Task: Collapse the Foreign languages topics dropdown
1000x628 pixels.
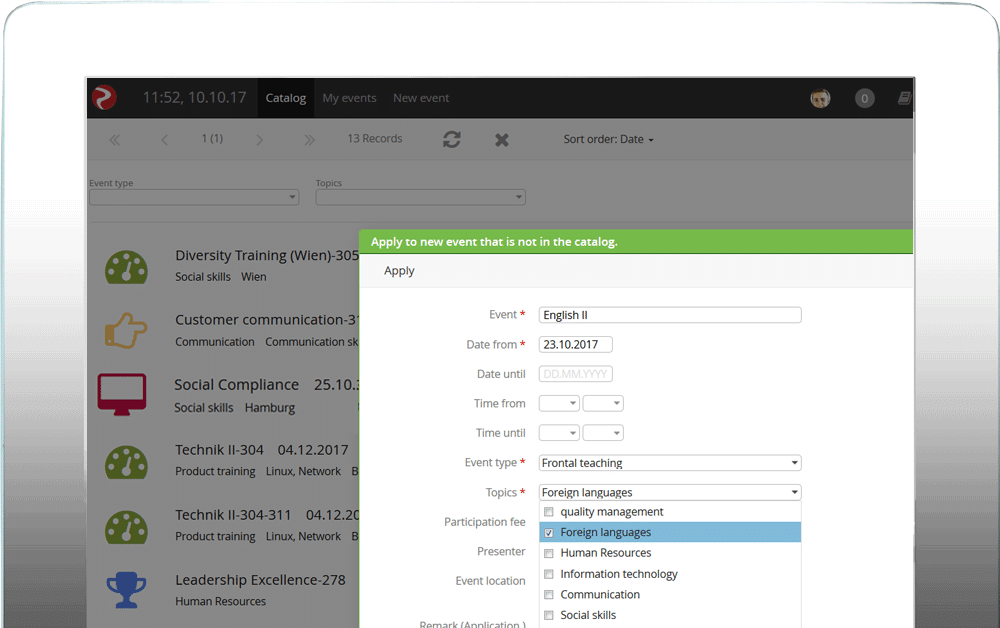Action: pyautogui.click(x=670, y=492)
